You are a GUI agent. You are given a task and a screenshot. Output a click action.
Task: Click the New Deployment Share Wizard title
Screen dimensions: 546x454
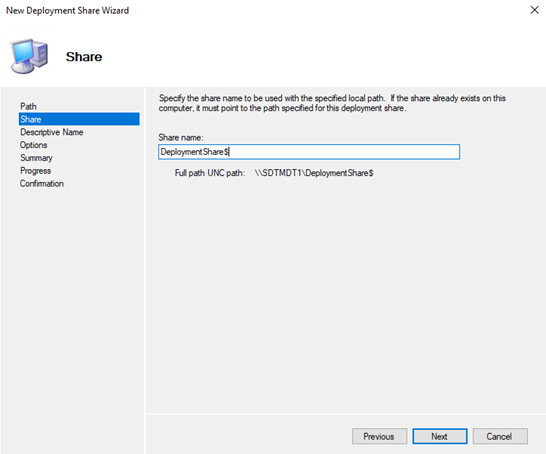68,10
